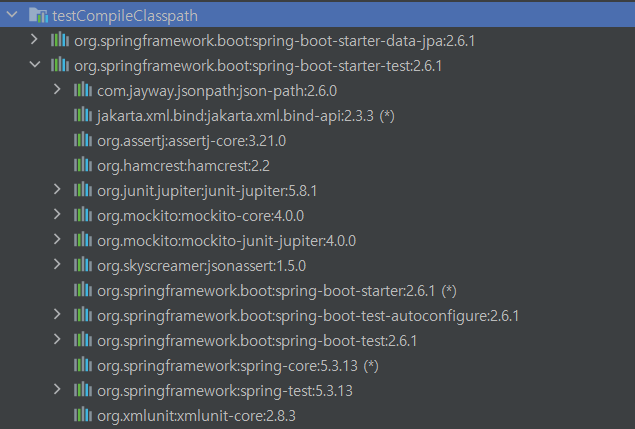This screenshot has height=429, width=635.
Task: Click library icon of jakarta.xml.bind-api:2.3.3
Action: coord(83,115)
